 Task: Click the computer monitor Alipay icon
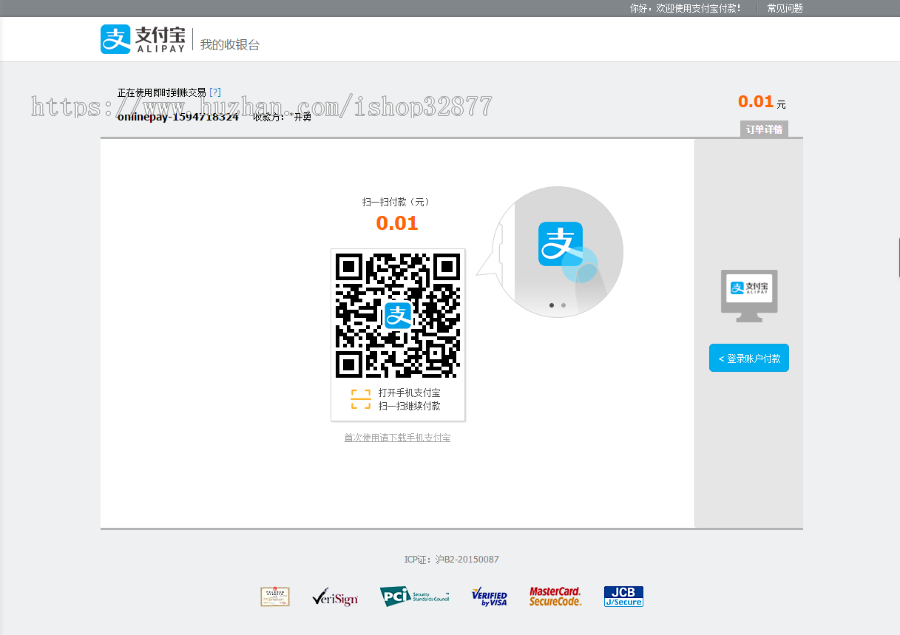pos(749,296)
